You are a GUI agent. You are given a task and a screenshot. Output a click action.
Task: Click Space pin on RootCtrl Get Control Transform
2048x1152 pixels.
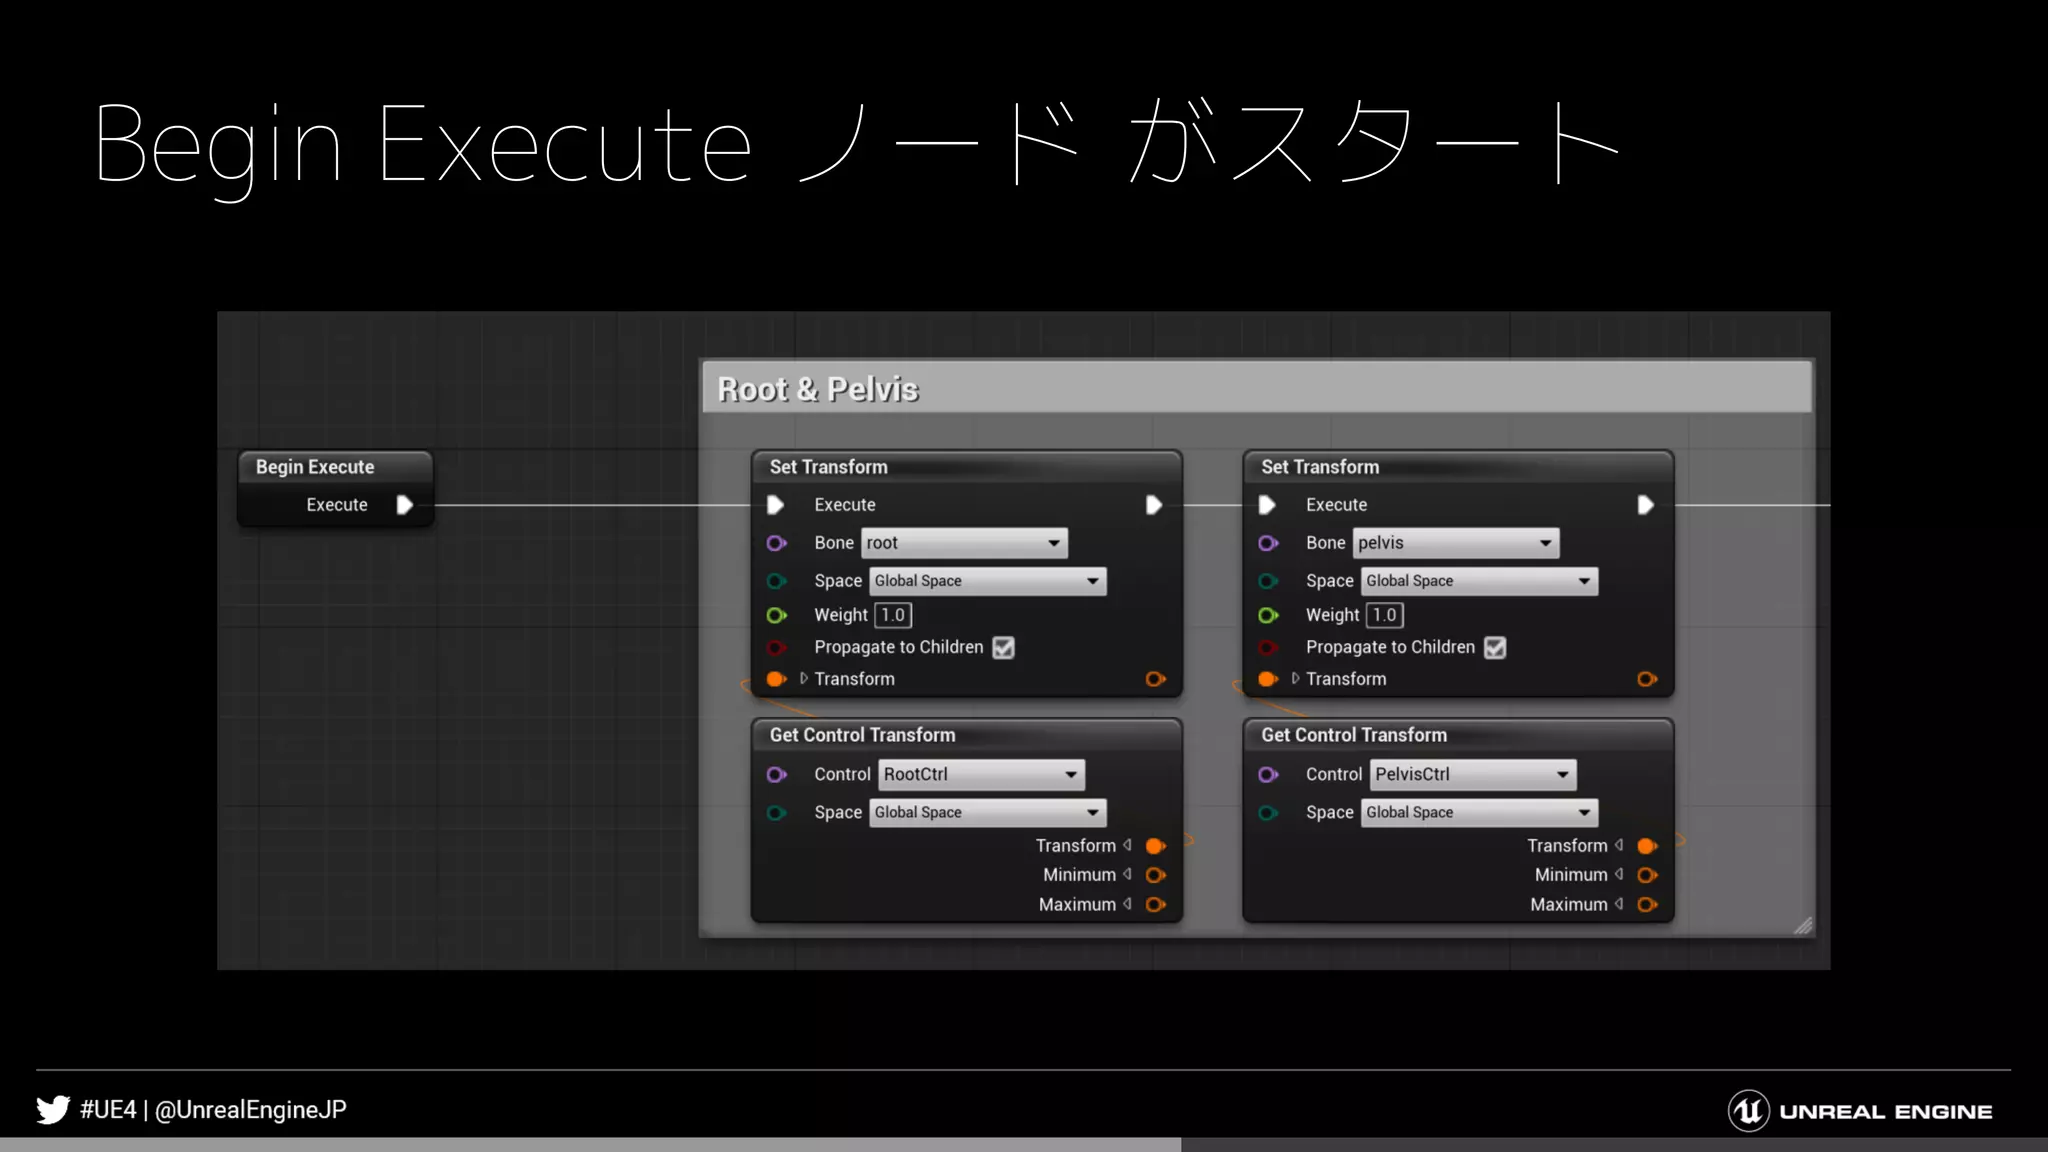pyautogui.click(x=777, y=813)
